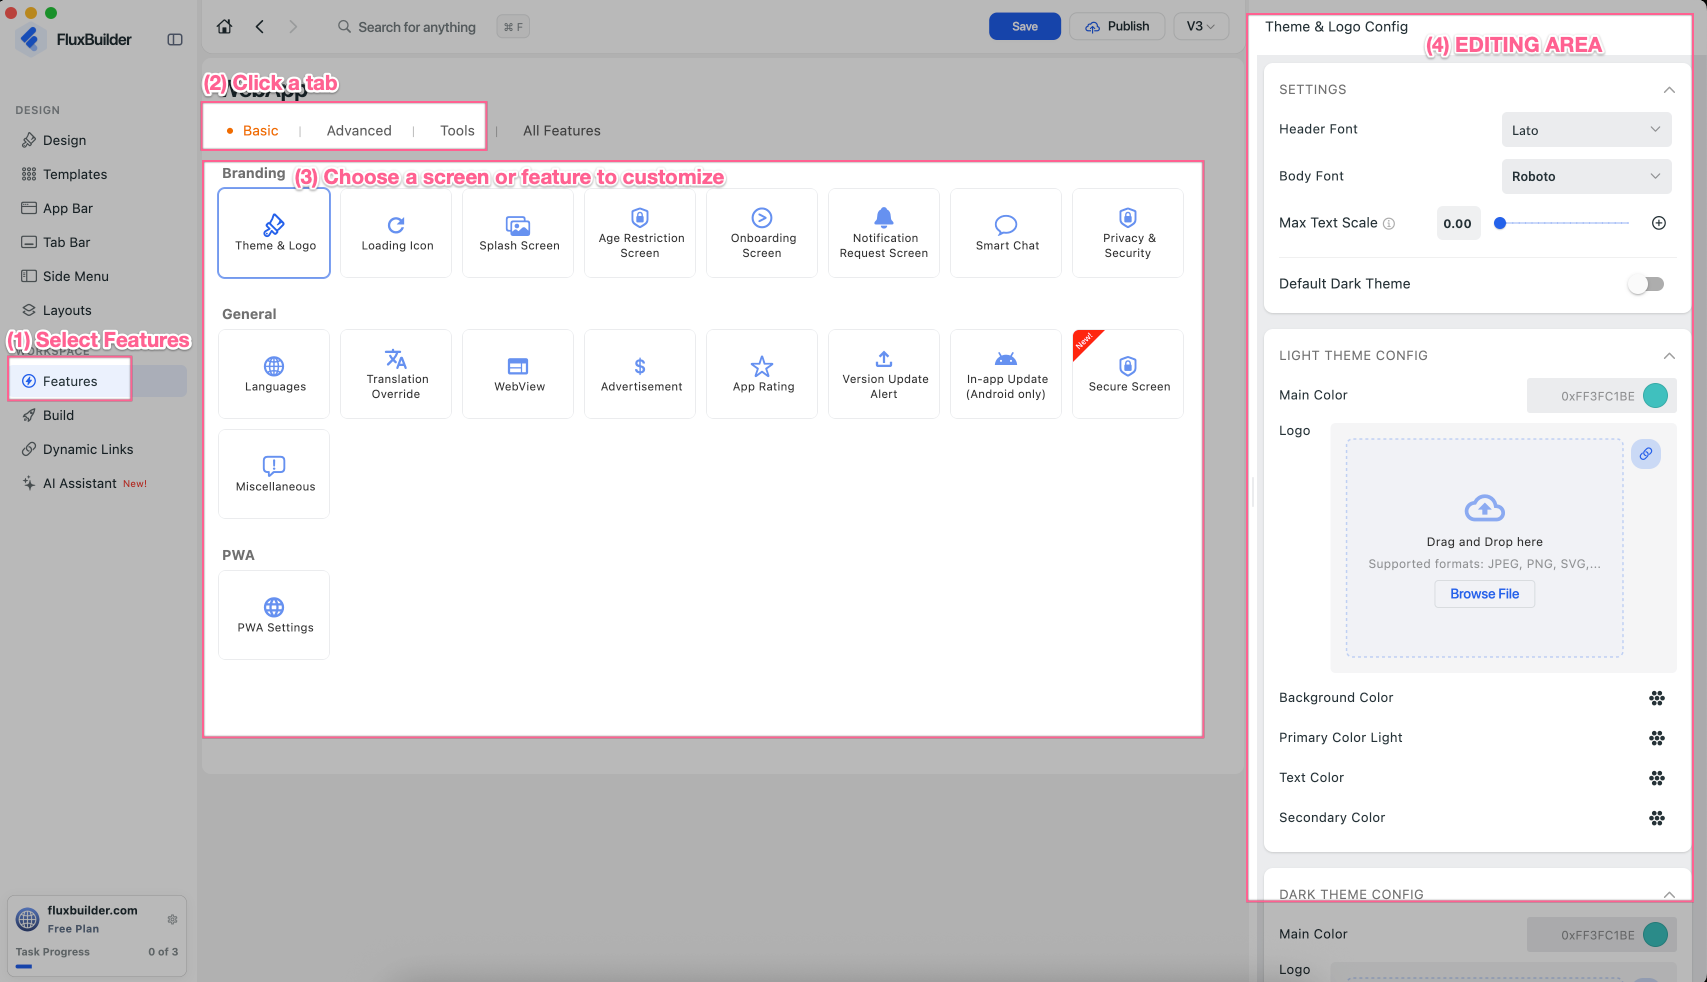Click the Search for anything field
Viewport: 1707px width, 982px height.
[x=432, y=27]
